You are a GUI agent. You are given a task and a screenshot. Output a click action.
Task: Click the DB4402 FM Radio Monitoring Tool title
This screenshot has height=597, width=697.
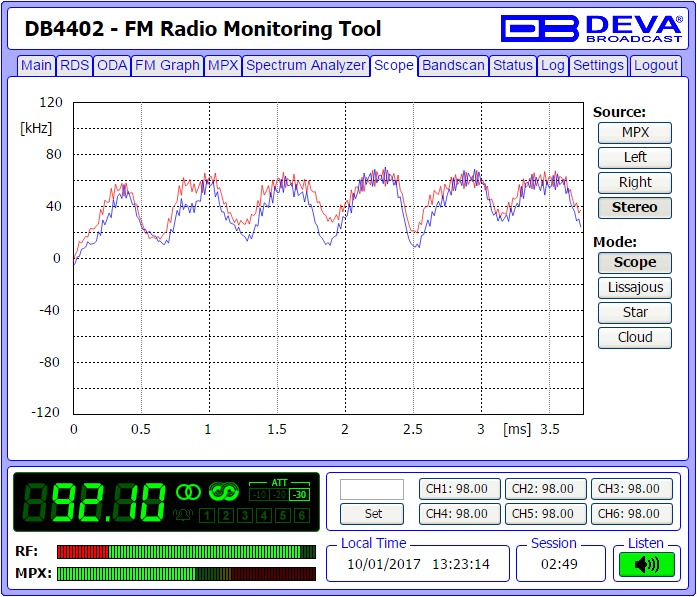click(203, 29)
